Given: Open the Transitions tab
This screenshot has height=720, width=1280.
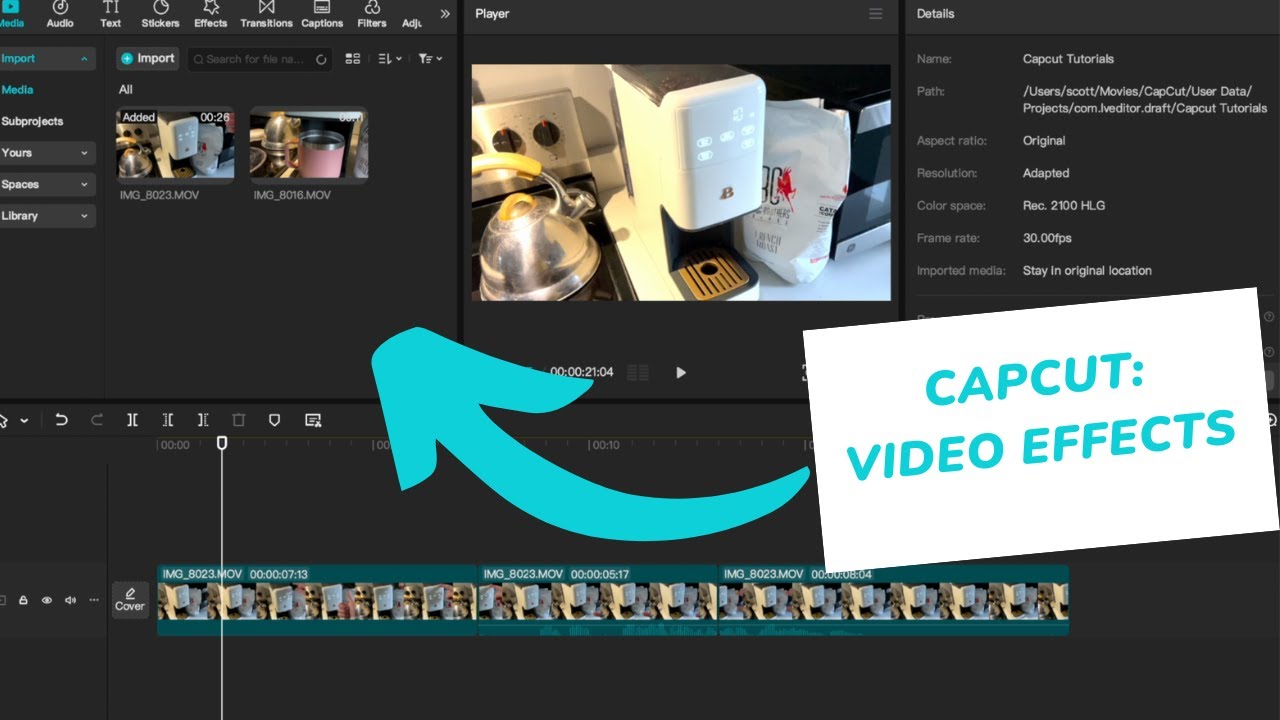Looking at the screenshot, I should (266, 14).
